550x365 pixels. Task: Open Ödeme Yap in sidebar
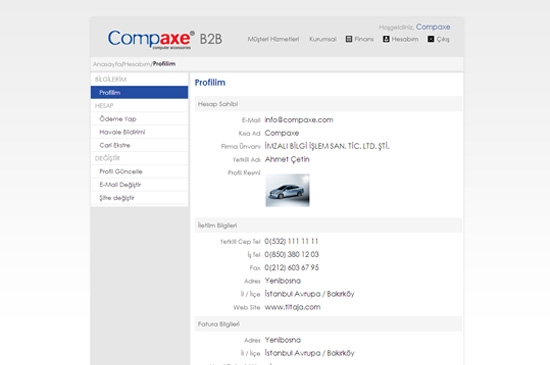[x=139, y=119]
